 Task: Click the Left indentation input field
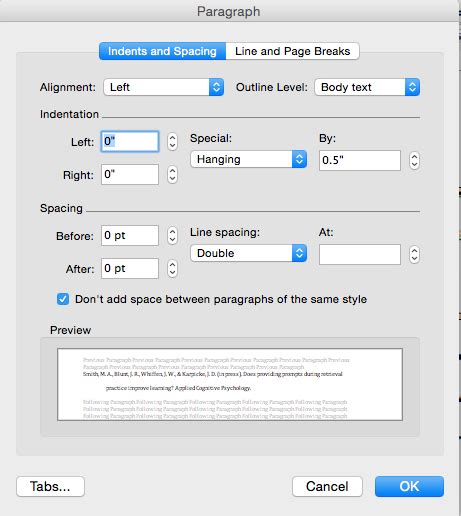coord(130,141)
